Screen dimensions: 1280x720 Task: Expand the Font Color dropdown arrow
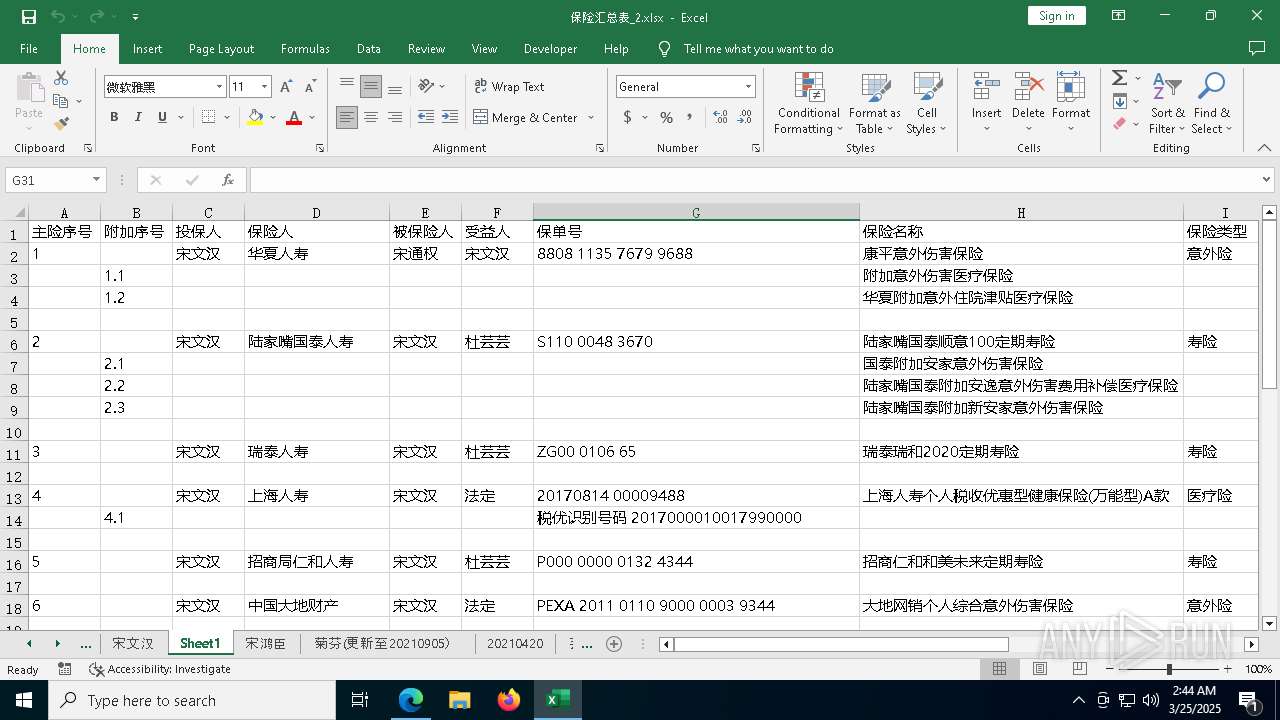[312, 117]
